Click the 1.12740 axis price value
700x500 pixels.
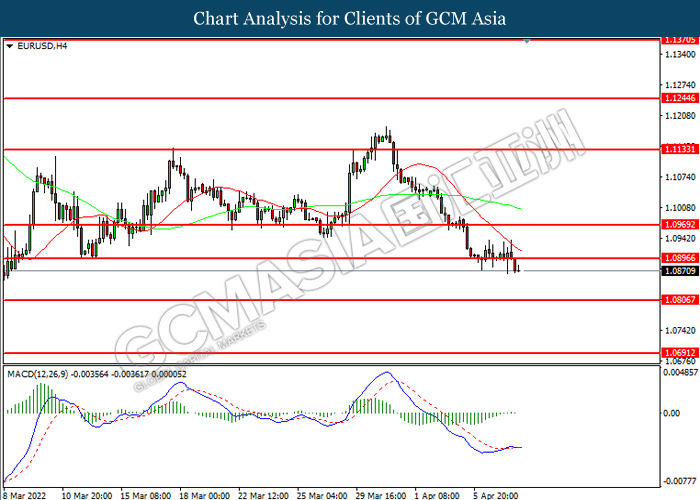(x=680, y=85)
